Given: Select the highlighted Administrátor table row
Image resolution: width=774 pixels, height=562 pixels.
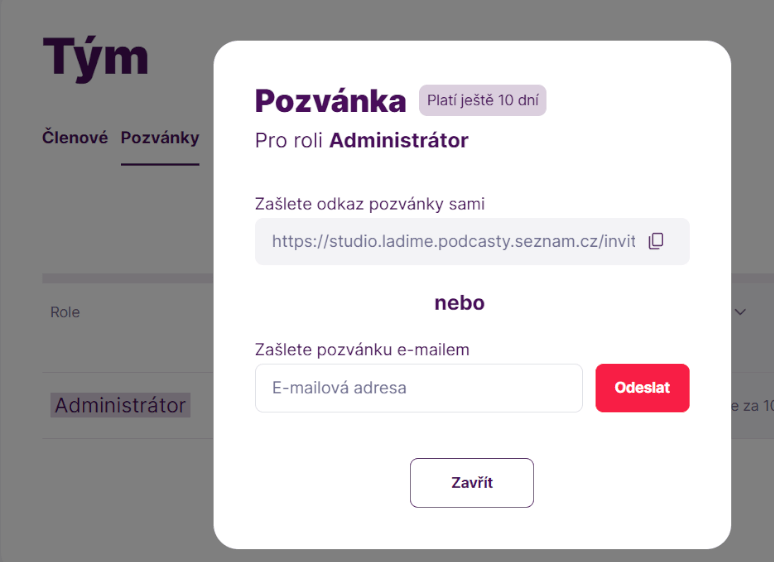Looking at the screenshot, I should (120, 405).
